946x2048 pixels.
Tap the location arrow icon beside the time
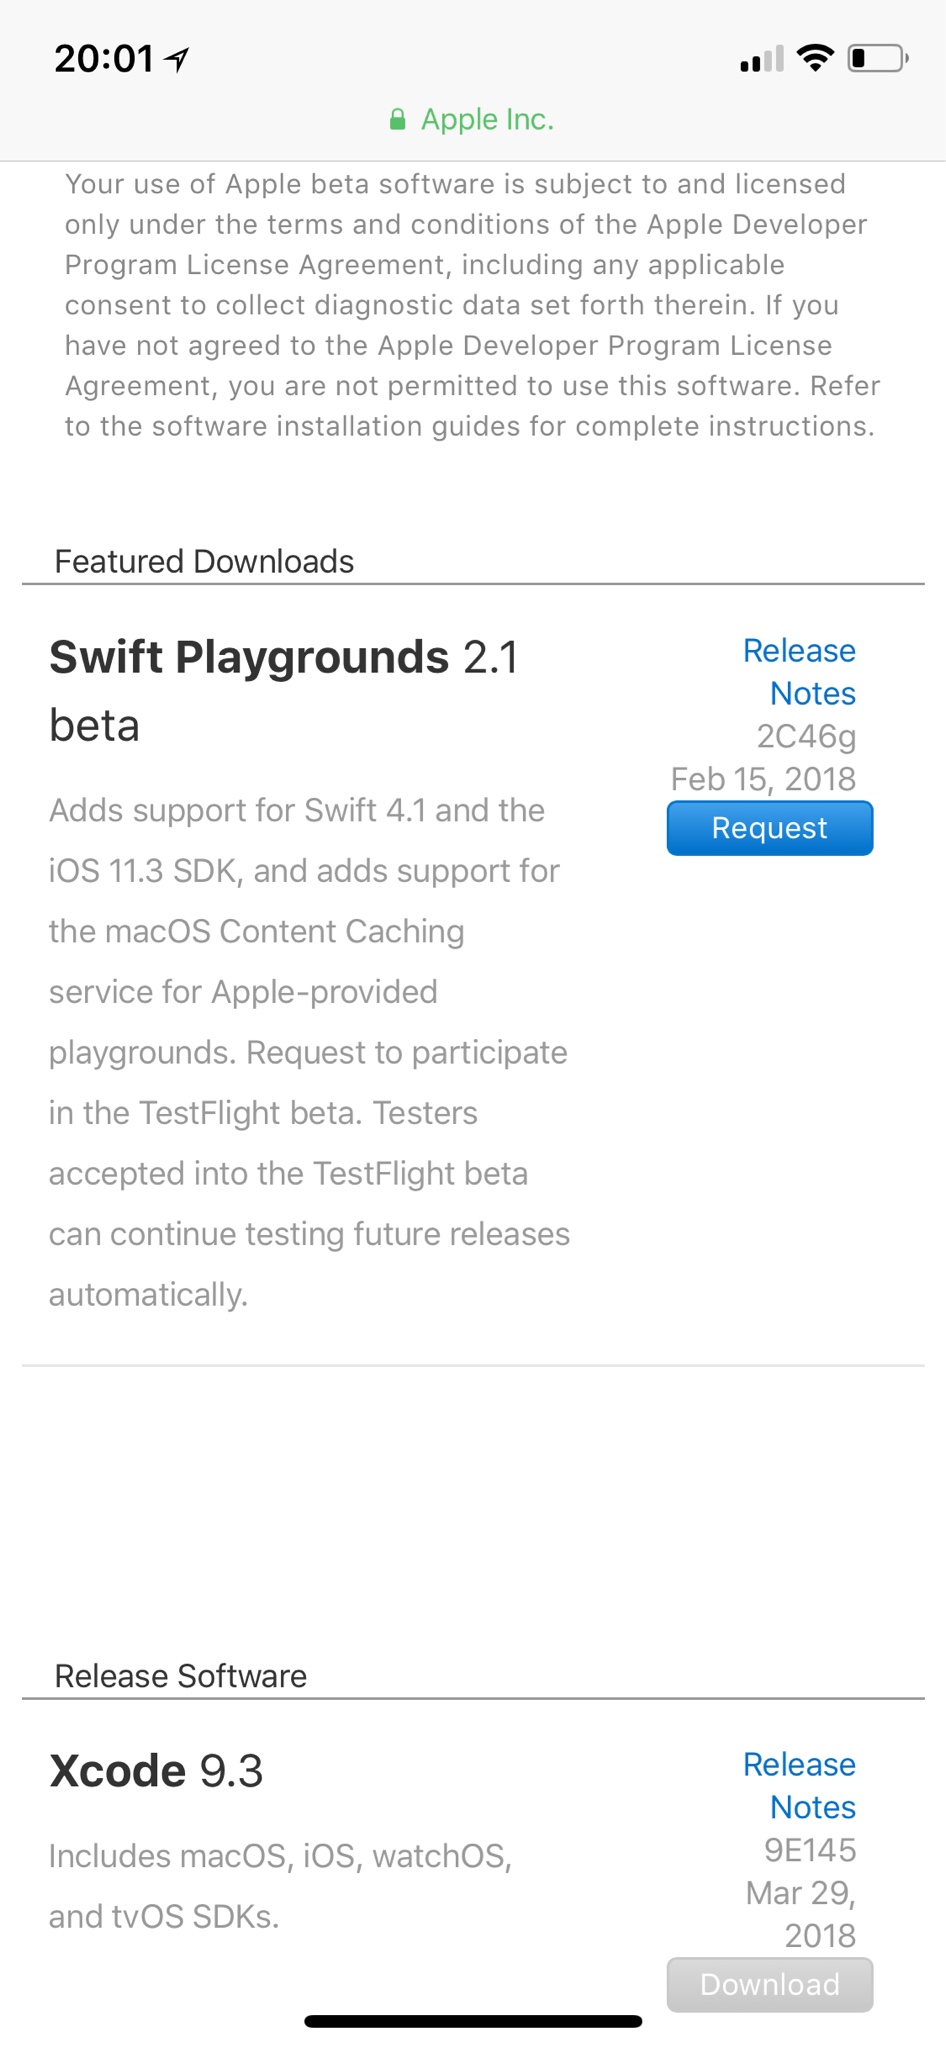(x=177, y=60)
